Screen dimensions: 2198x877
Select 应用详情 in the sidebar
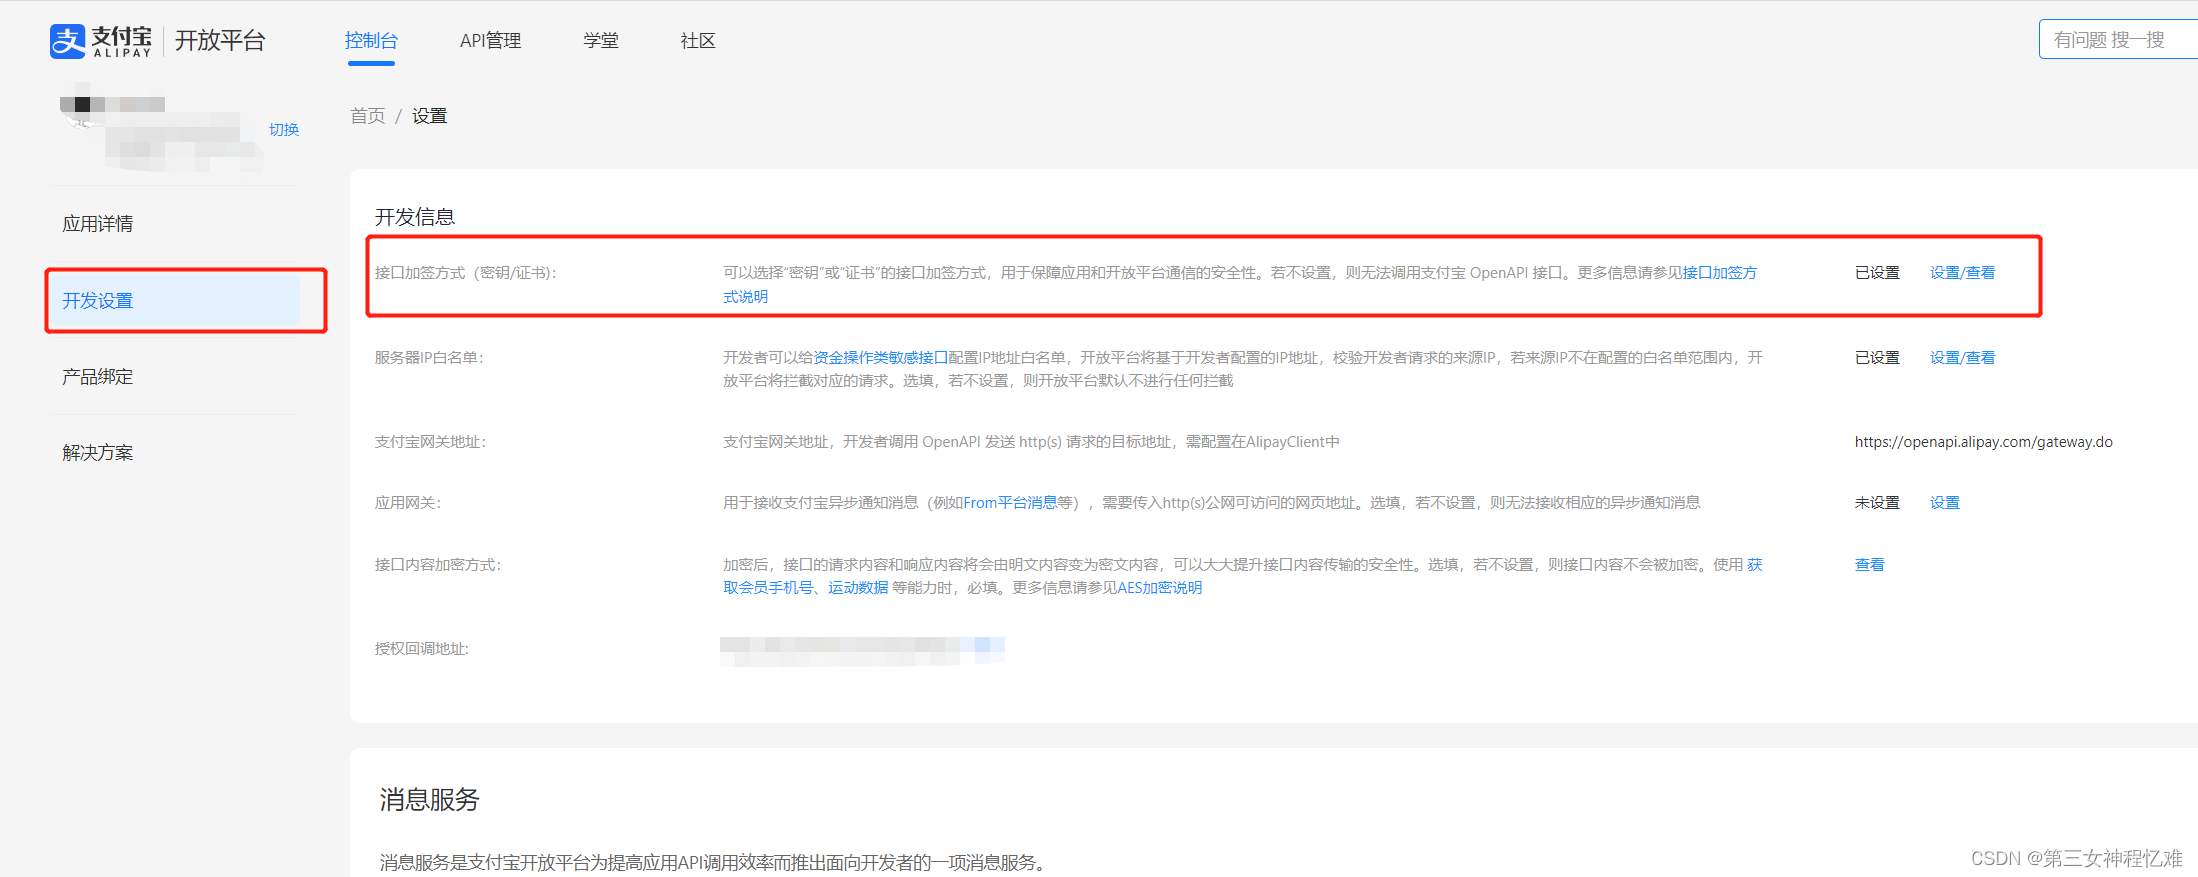coord(98,224)
